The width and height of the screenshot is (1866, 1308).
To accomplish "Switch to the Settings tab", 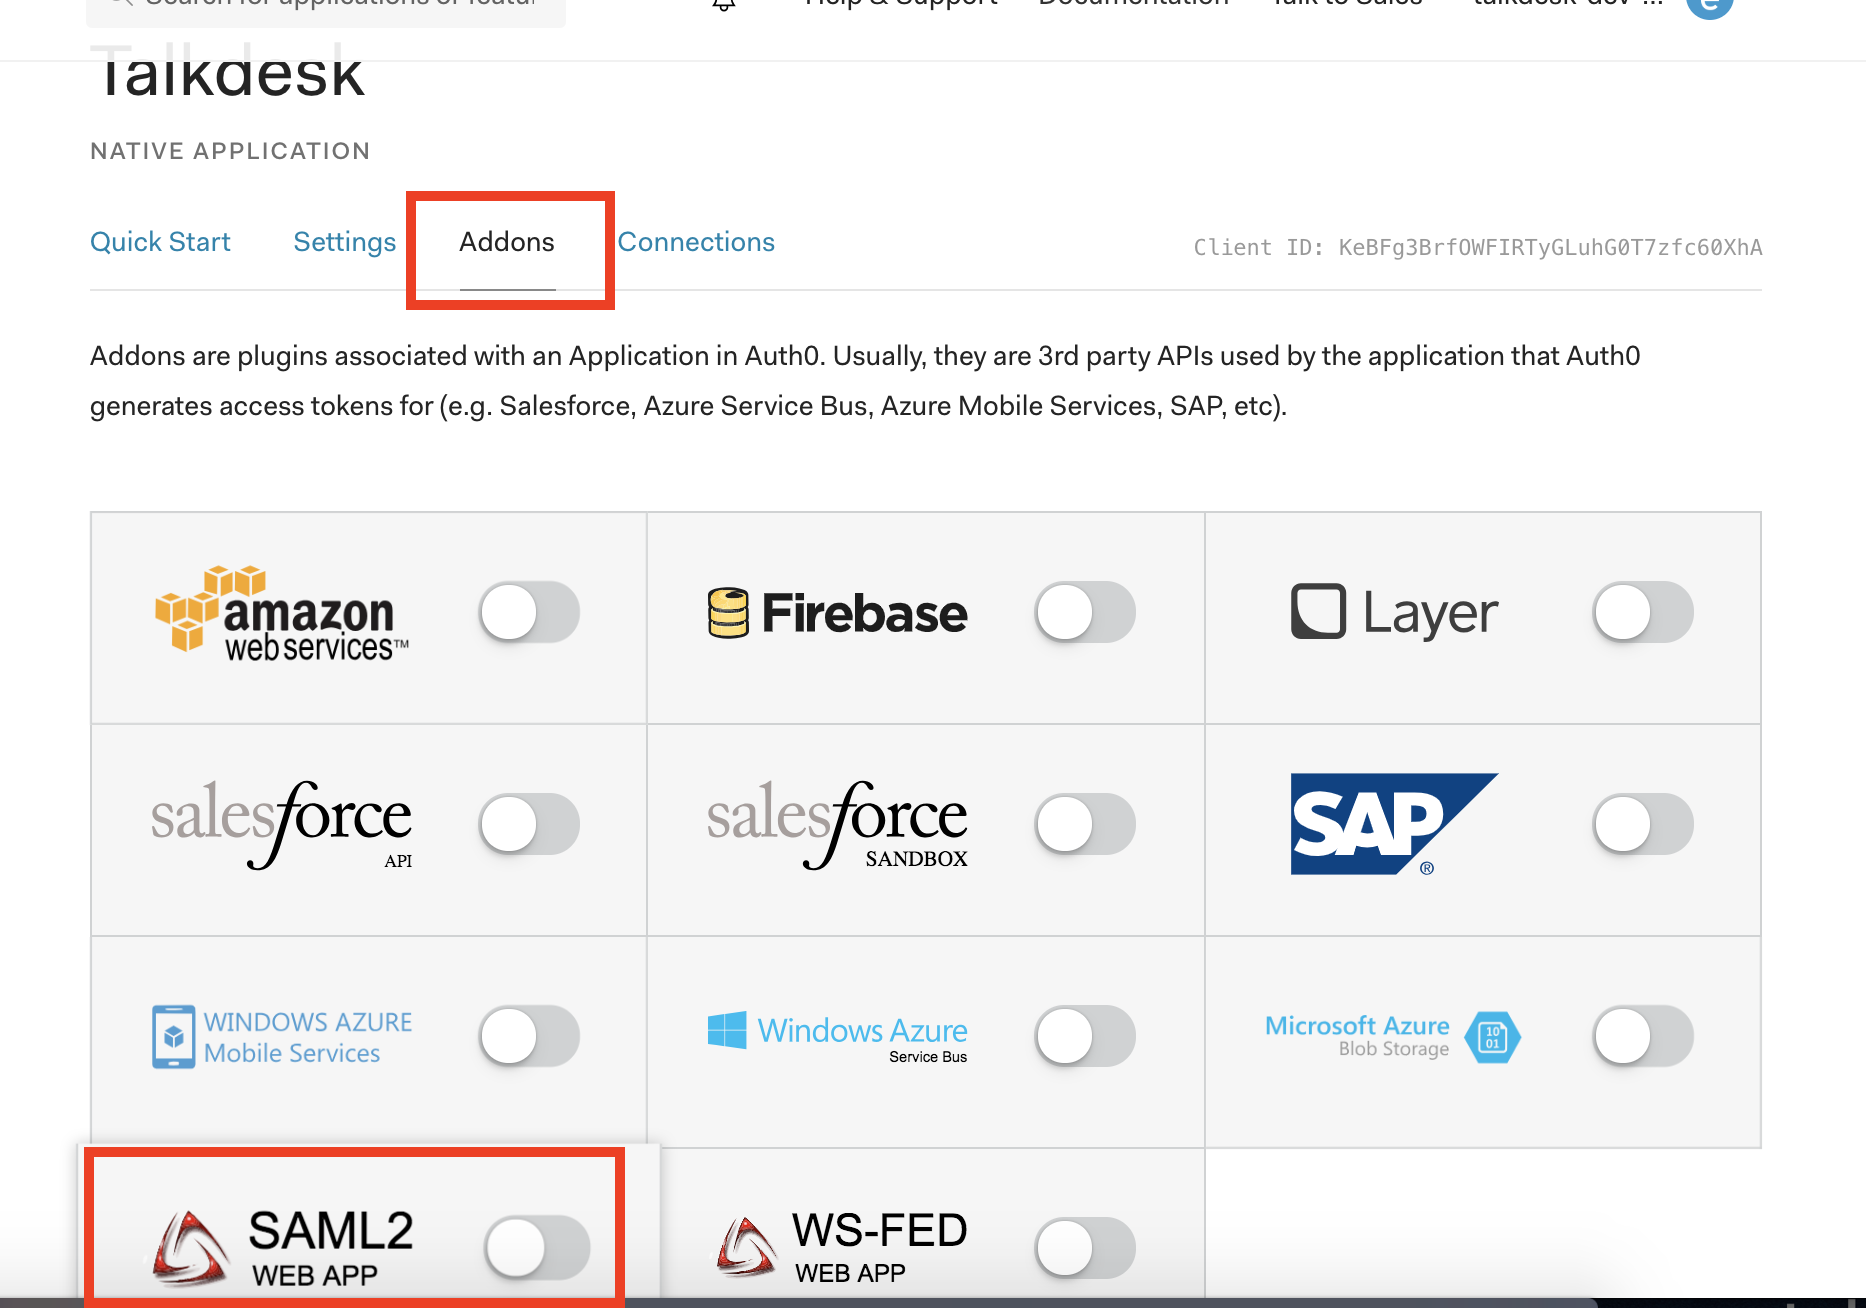I will tap(345, 243).
